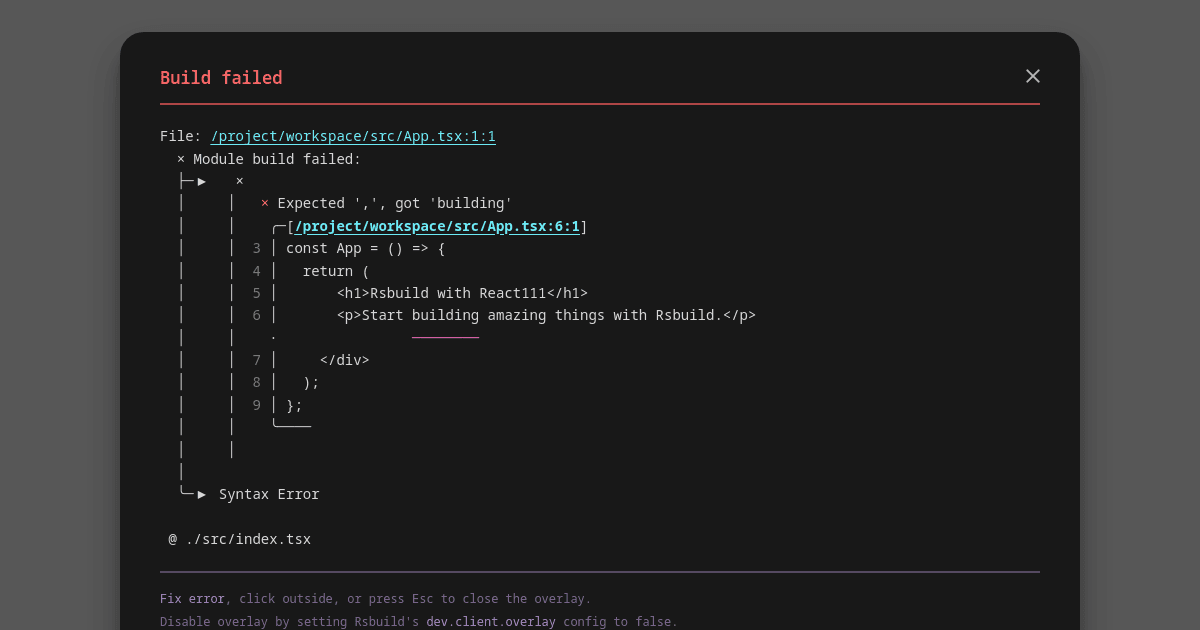1200x630 pixels.
Task: Select the Build failed heading
Action: click(221, 77)
